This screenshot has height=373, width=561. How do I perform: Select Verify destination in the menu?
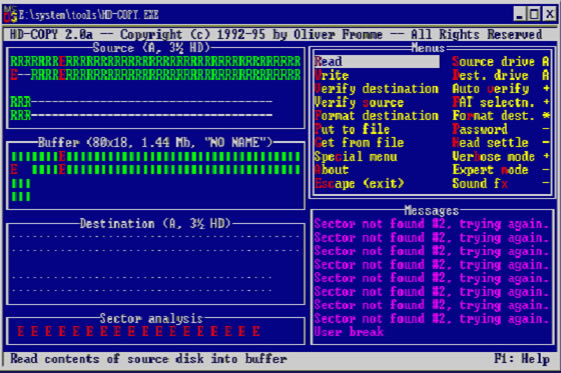(x=376, y=89)
